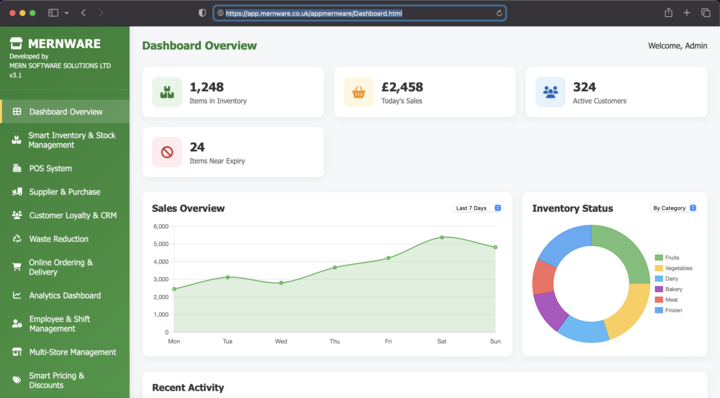Viewport: 720px width, 398px height.
Task: Toggle Frozen legend entry in chart
Action: pos(668,310)
